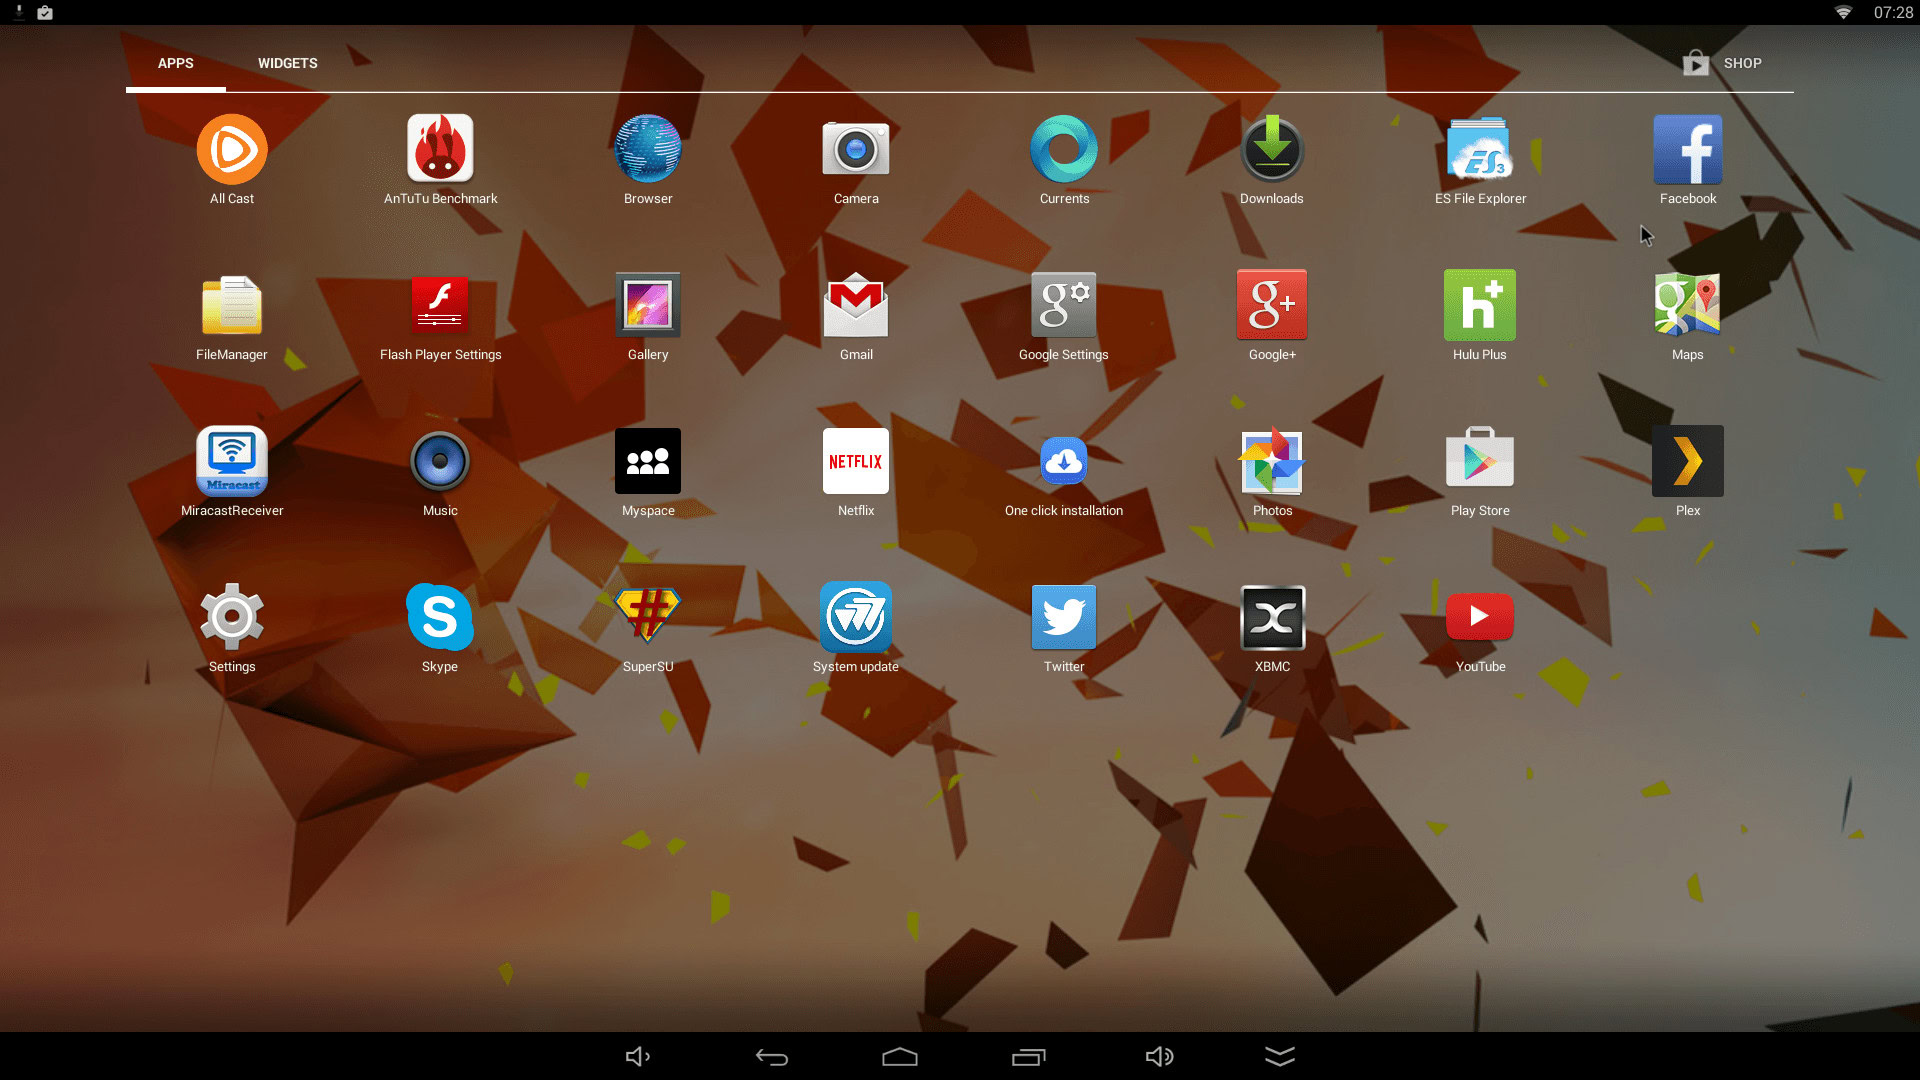Viewport: 1920px width, 1080px height.
Task: Tap the Play Store notification icon in status bar
Action: coord(45,12)
